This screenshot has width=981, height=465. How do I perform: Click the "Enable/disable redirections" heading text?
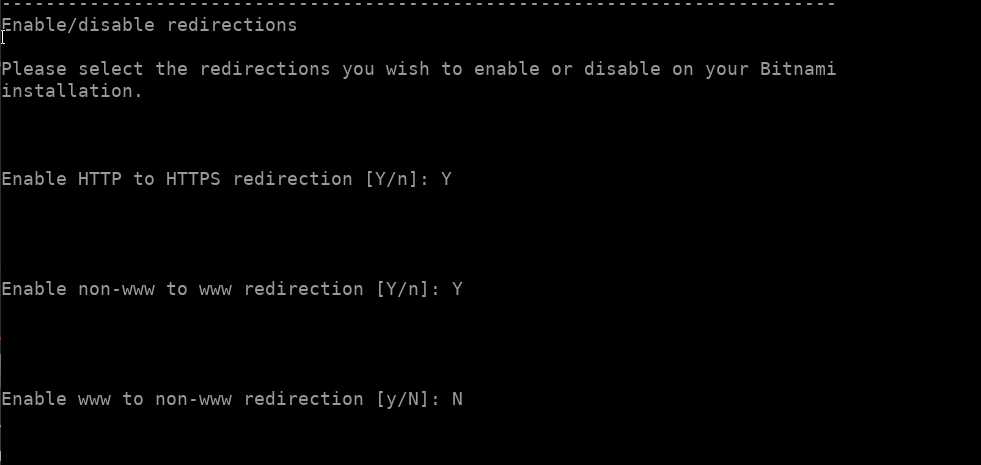pos(149,25)
